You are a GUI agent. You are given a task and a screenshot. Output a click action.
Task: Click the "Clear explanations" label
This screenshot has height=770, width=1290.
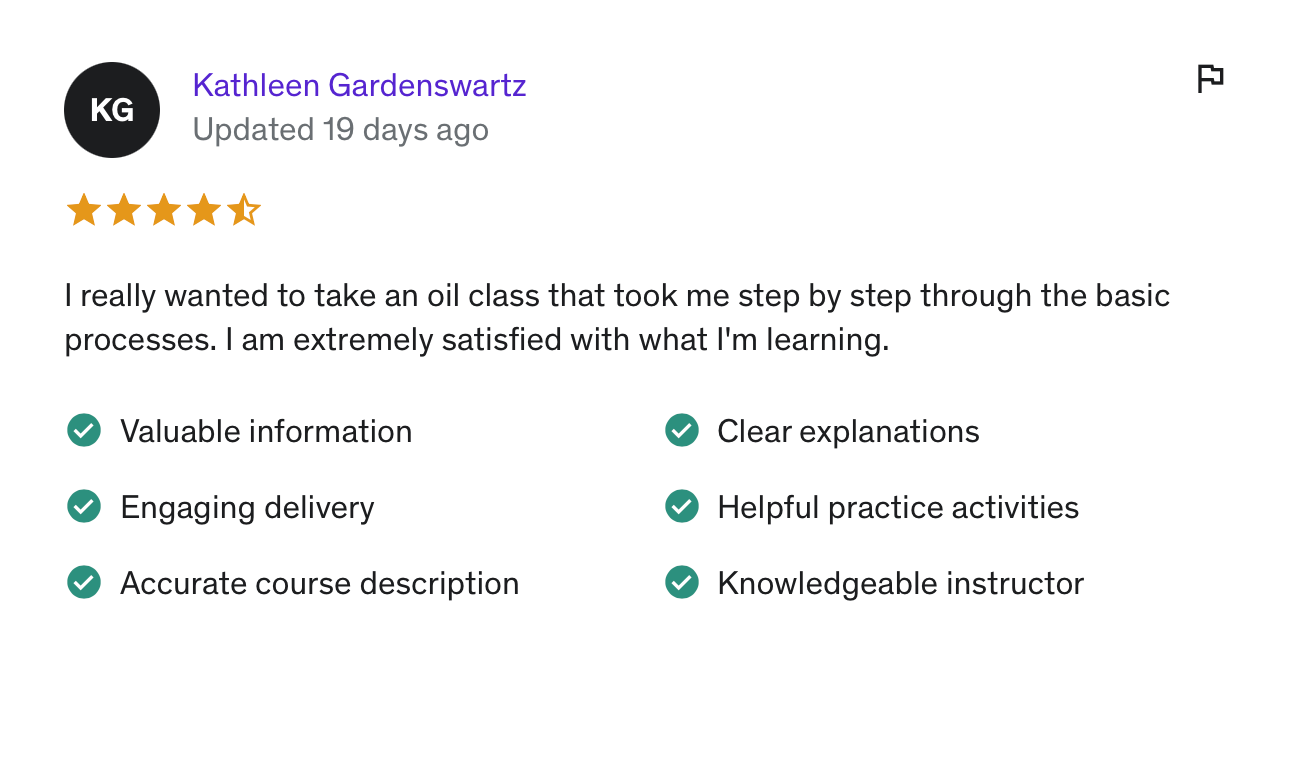848,431
